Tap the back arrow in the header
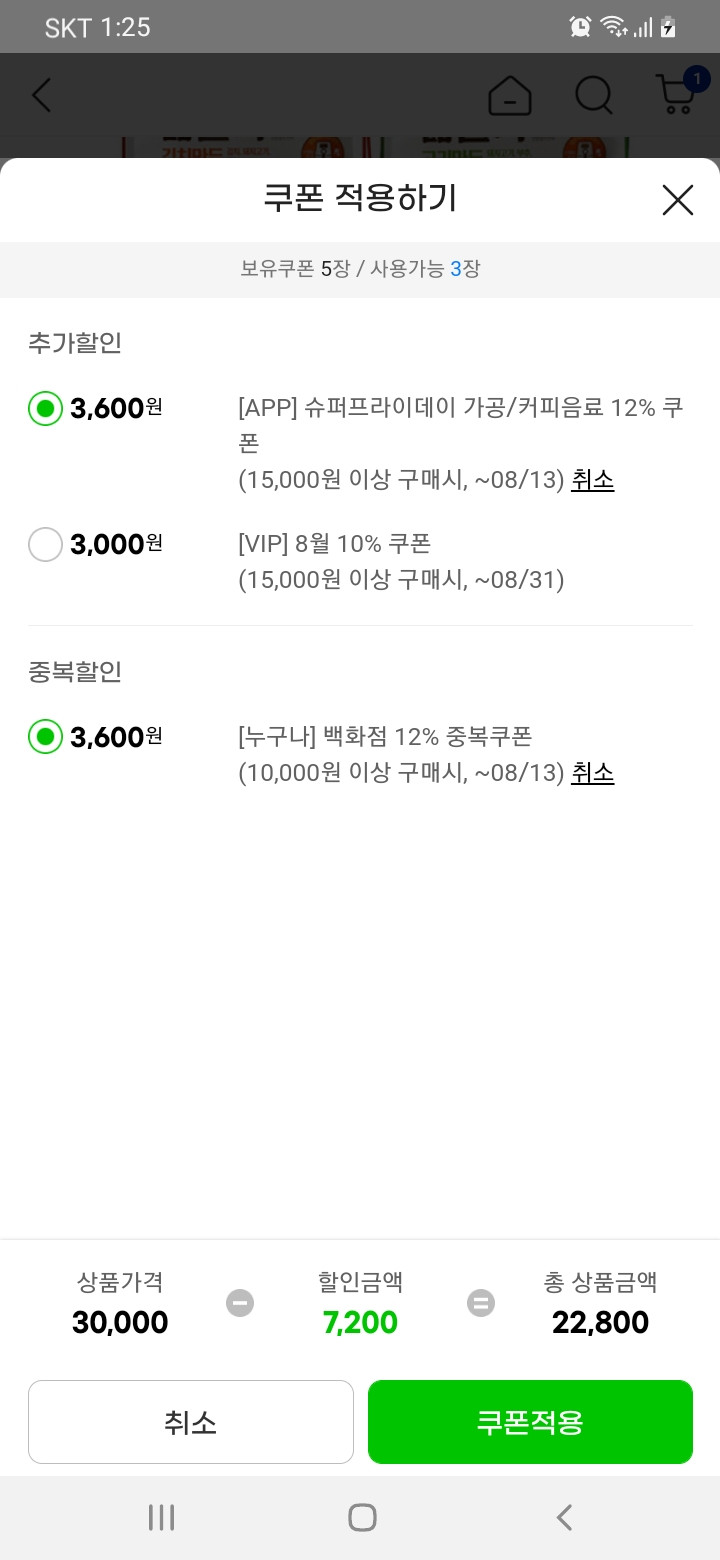Screen dimensions: 720x1560 [41, 94]
